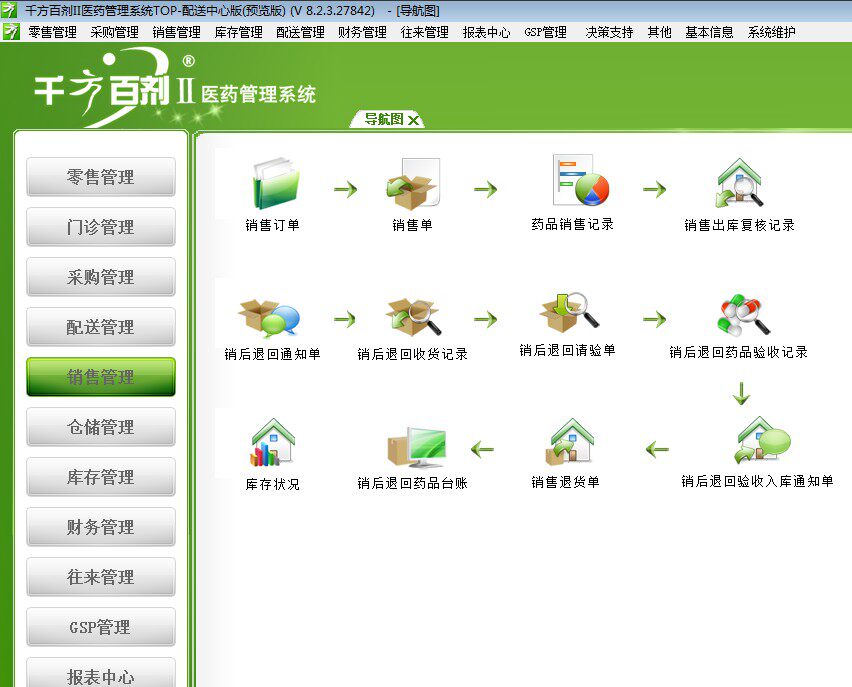Open the 销售单 box icon
852x687 pixels.
412,184
